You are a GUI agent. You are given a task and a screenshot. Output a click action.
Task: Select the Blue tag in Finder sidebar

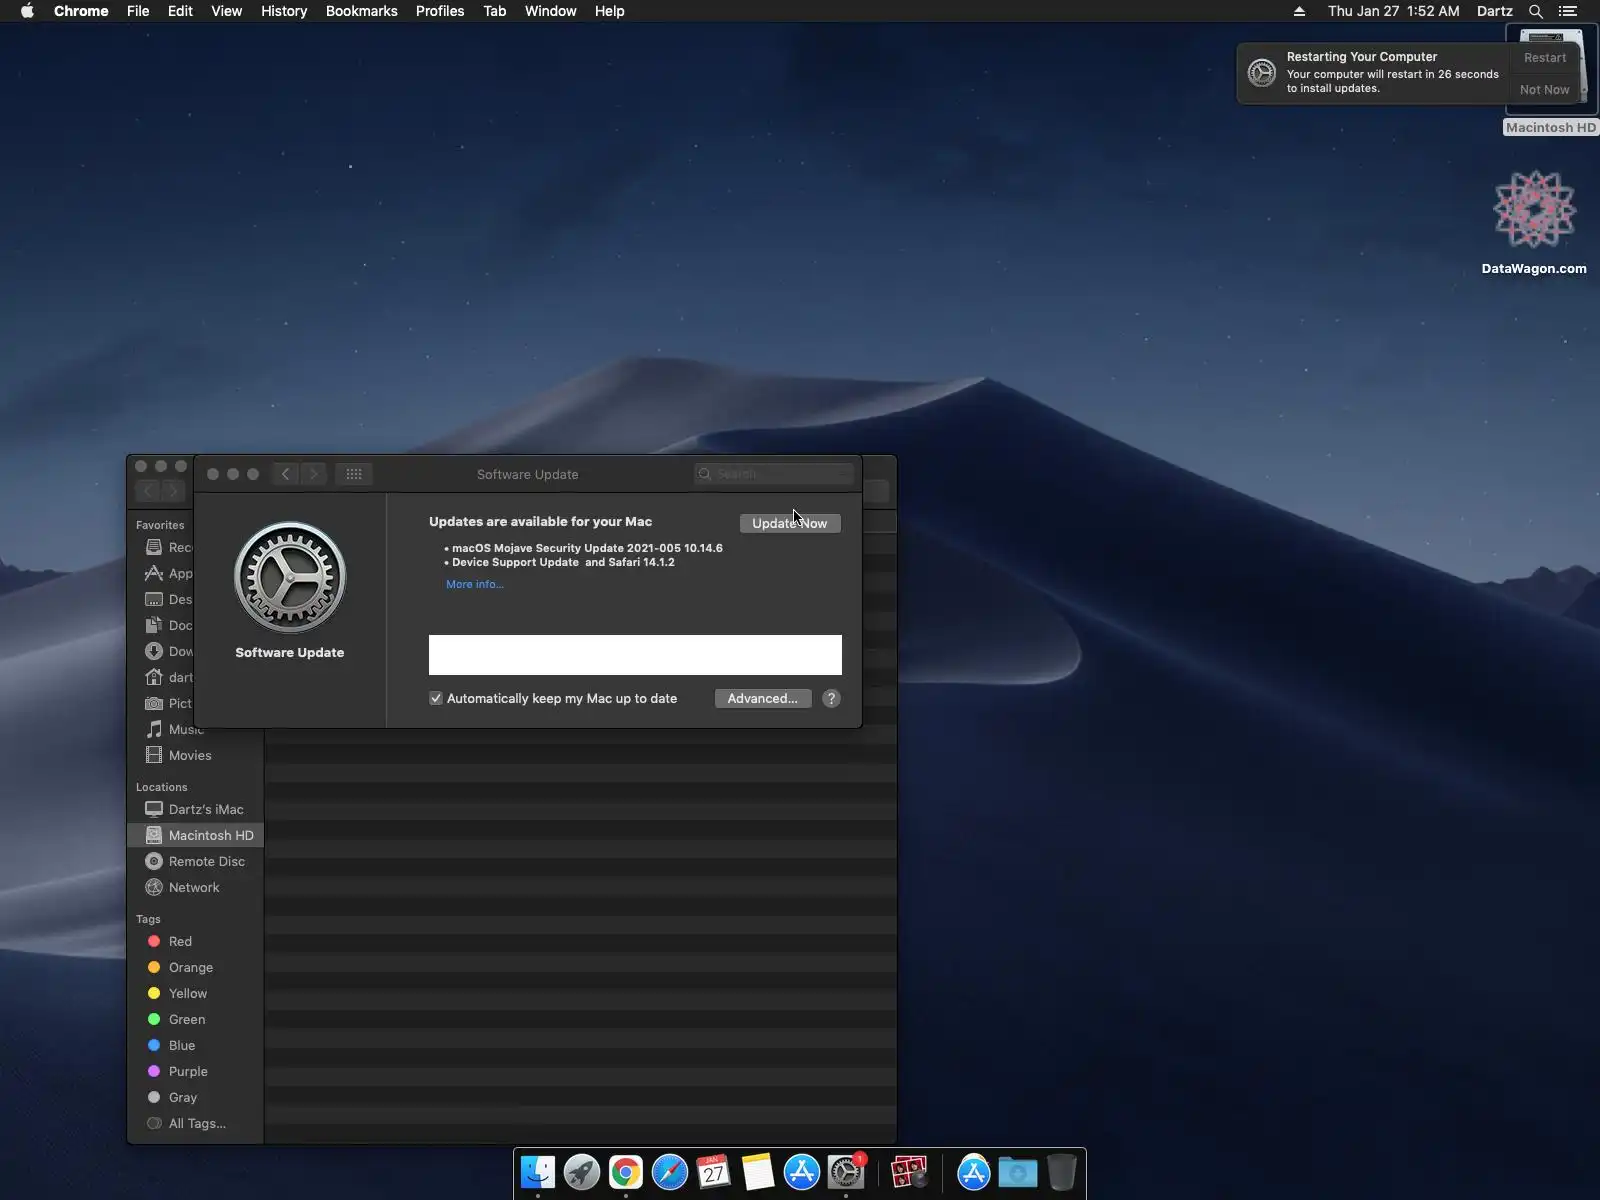(172, 1045)
